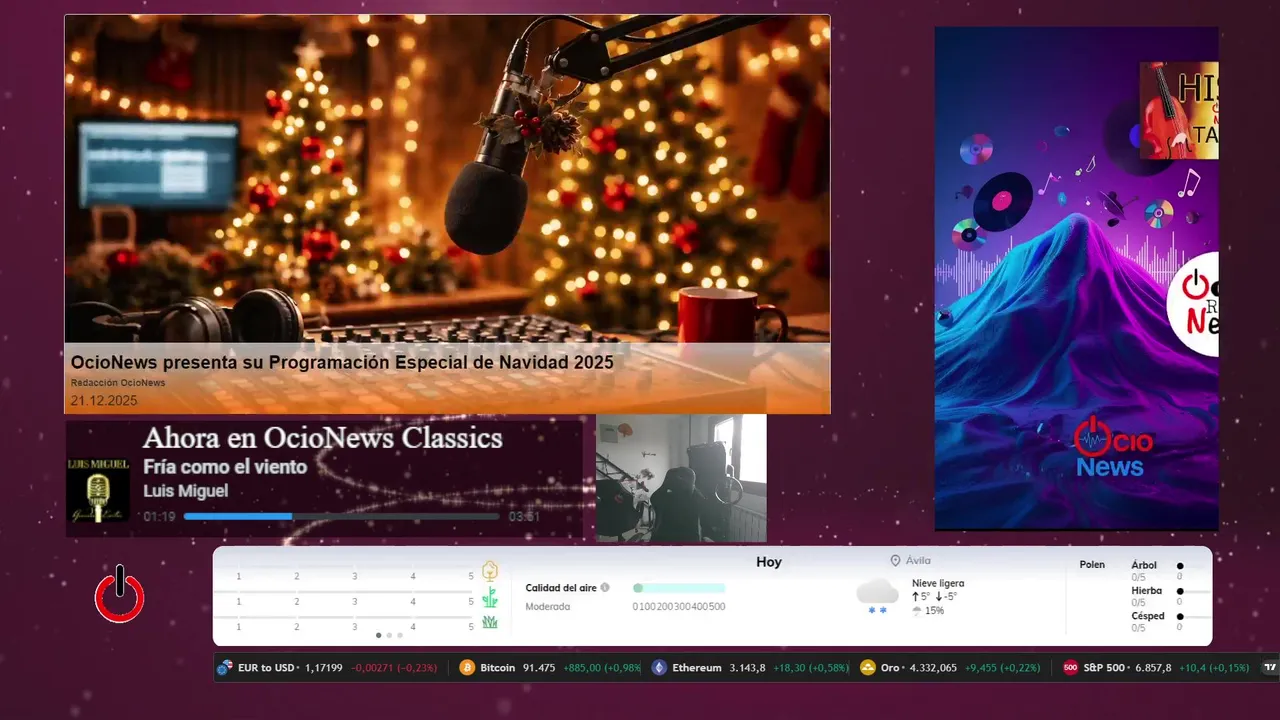Click the violin thumbnail on the right banner
1280x720 pixels.
(x=1179, y=111)
